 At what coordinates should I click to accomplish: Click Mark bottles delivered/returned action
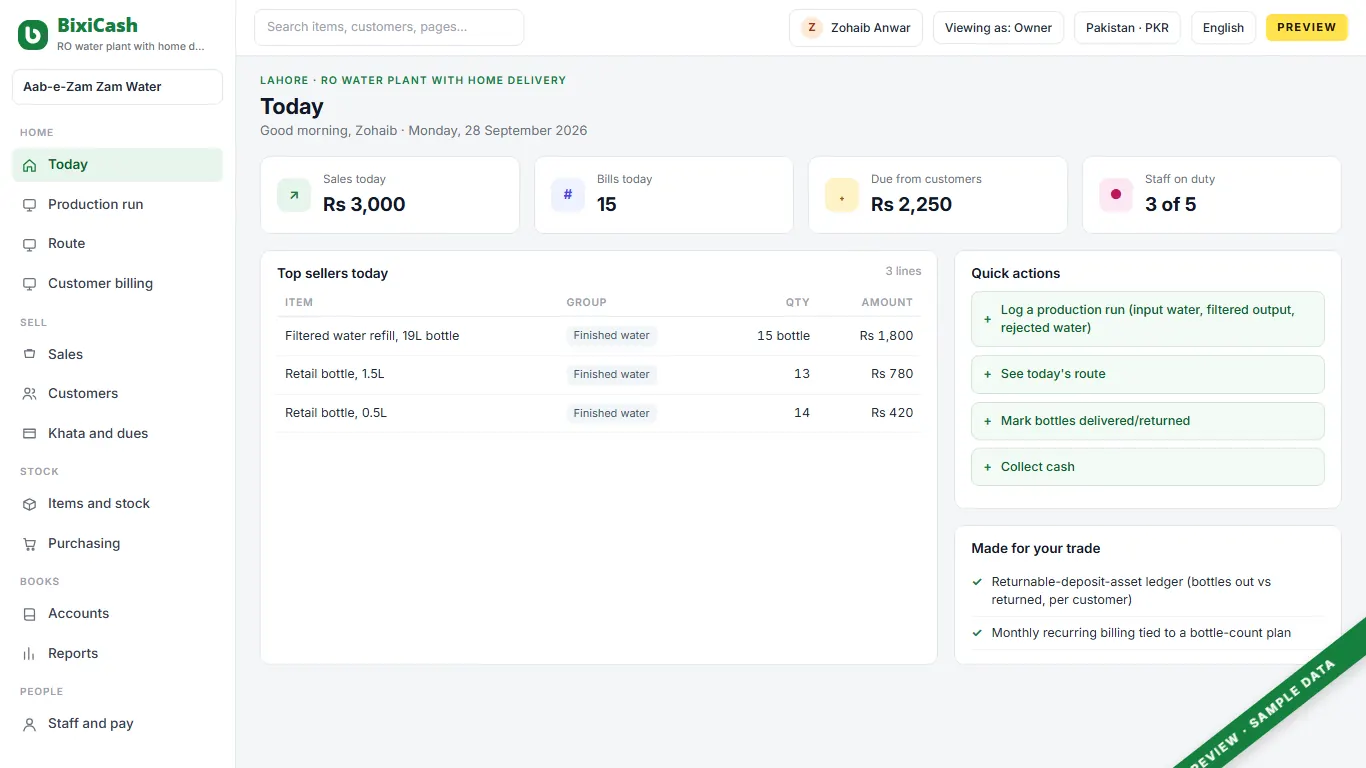coord(1148,421)
